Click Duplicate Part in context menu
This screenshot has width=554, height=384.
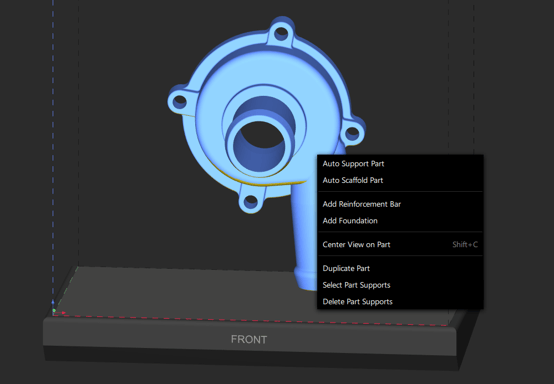pos(400,268)
